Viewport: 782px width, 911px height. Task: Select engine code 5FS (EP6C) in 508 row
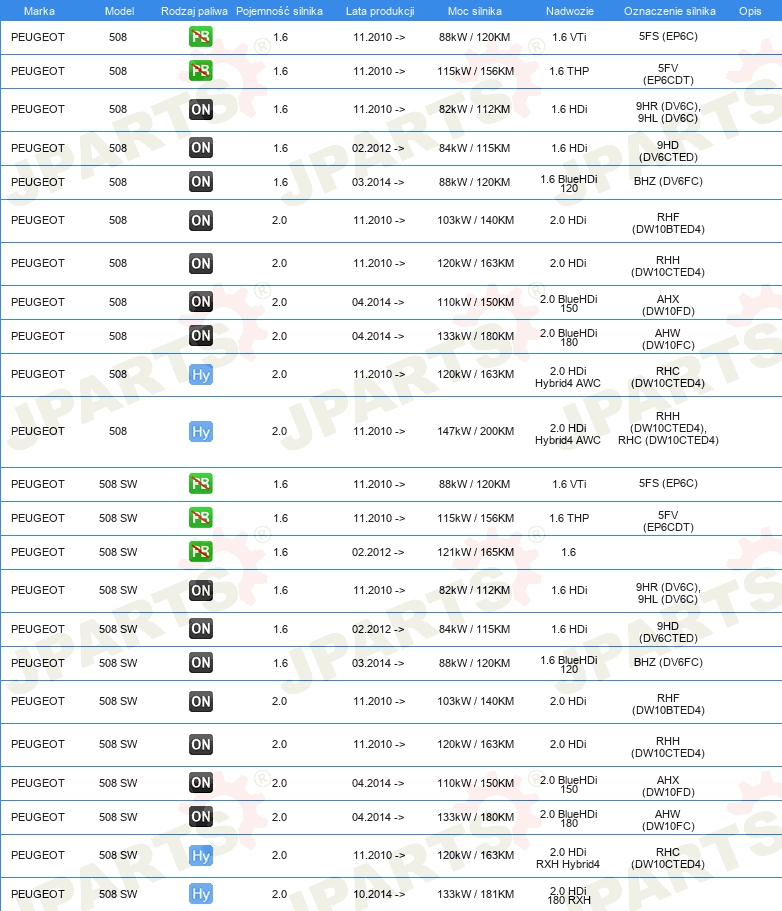pyautogui.click(x=668, y=37)
